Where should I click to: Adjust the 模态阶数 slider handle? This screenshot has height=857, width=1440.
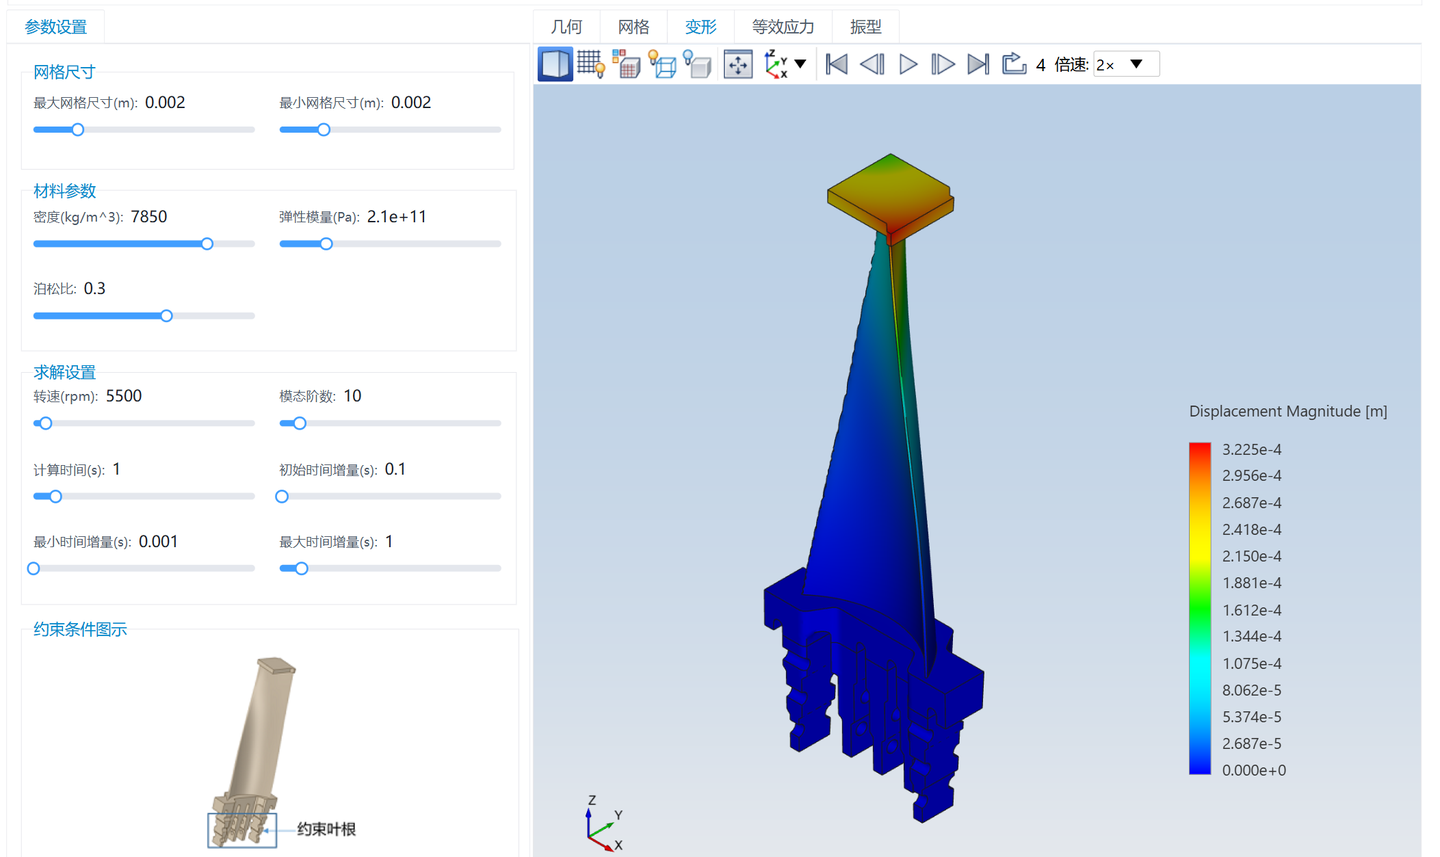click(299, 424)
